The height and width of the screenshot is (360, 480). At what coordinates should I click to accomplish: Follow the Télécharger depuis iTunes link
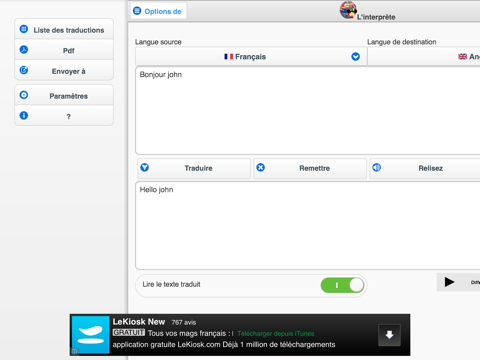tap(276, 333)
